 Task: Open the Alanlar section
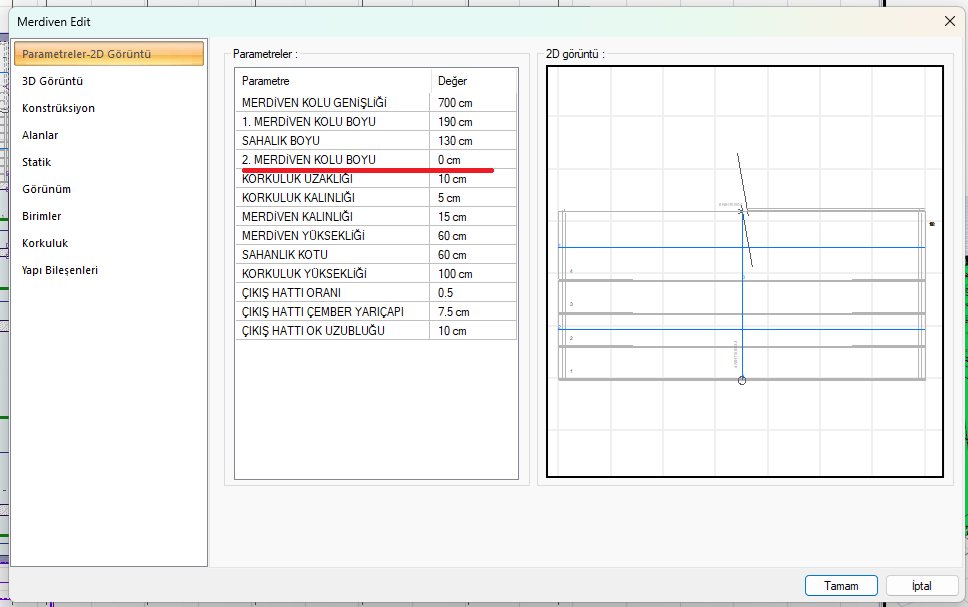[x=40, y=135]
